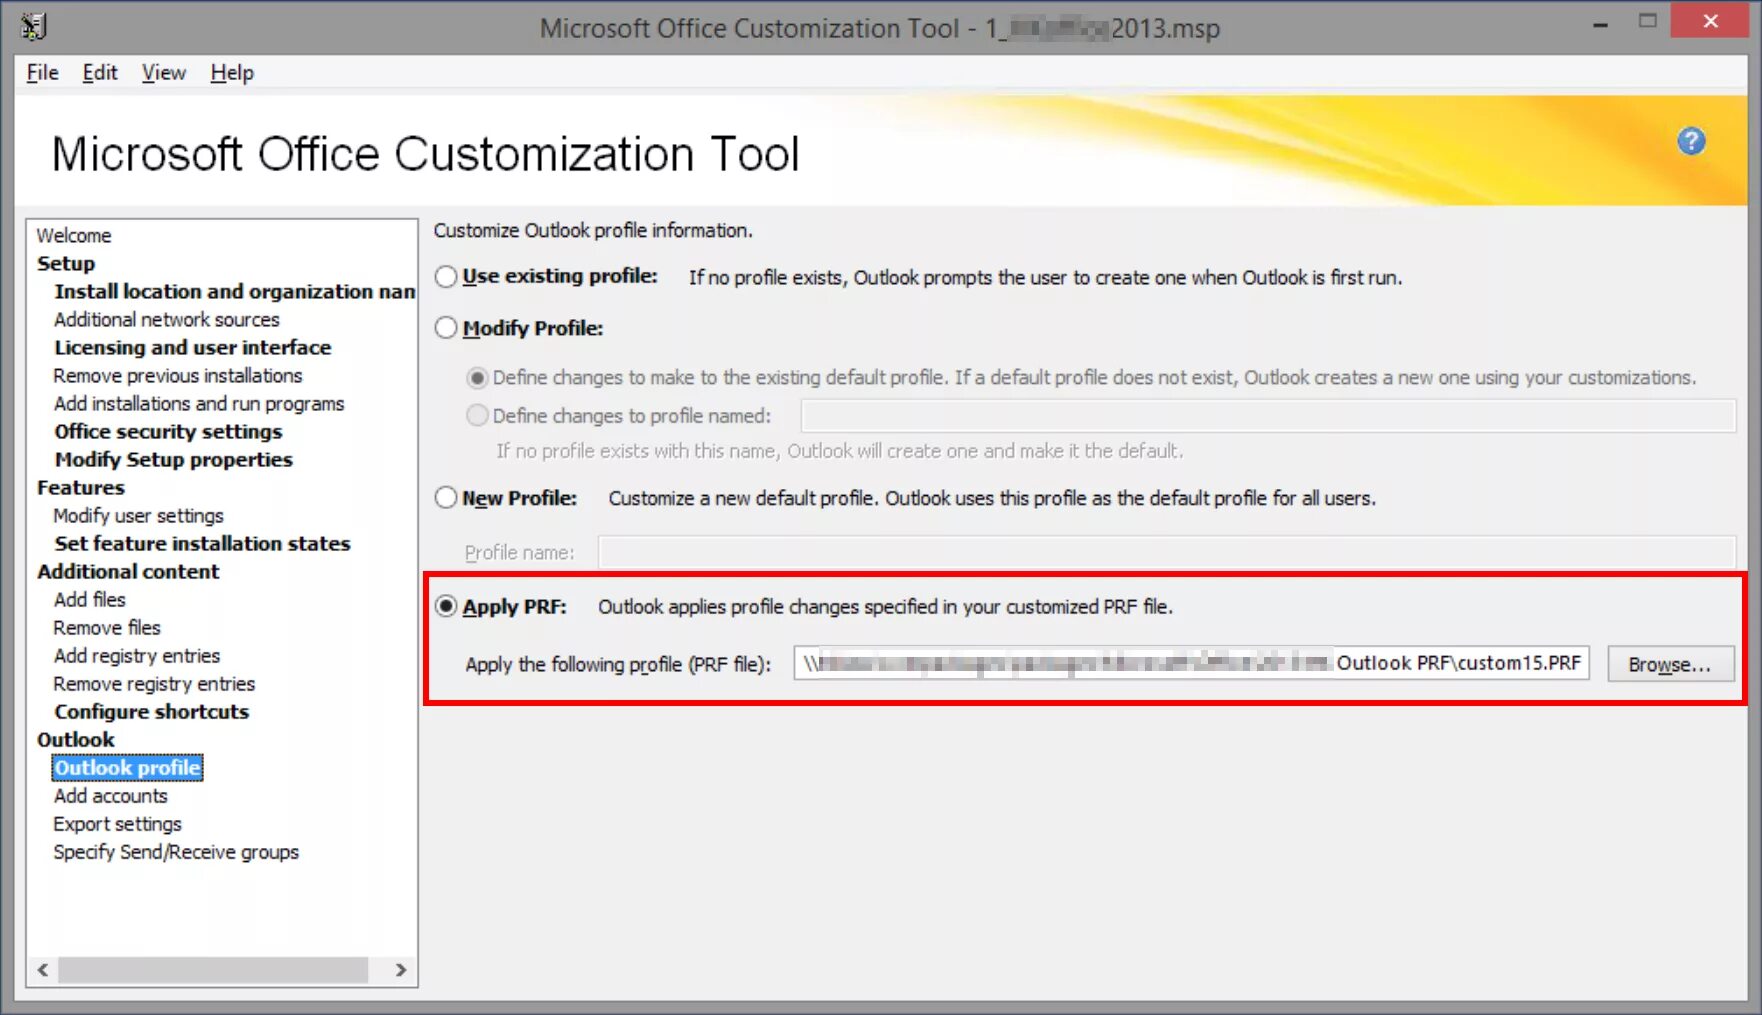Open the Add files page

[x=90, y=600]
